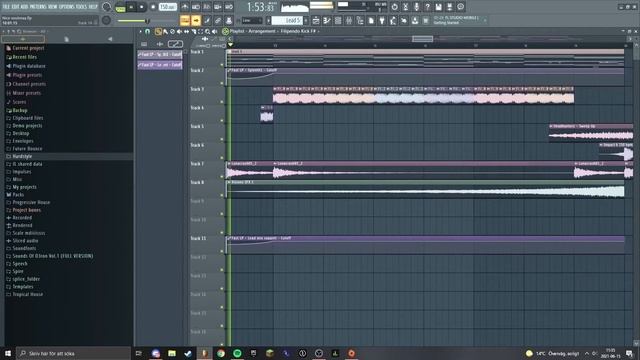The width and height of the screenshot is (640, 360).
Task: Click the plug icon in the shortcut toolbar
Action: pos(382,20)
